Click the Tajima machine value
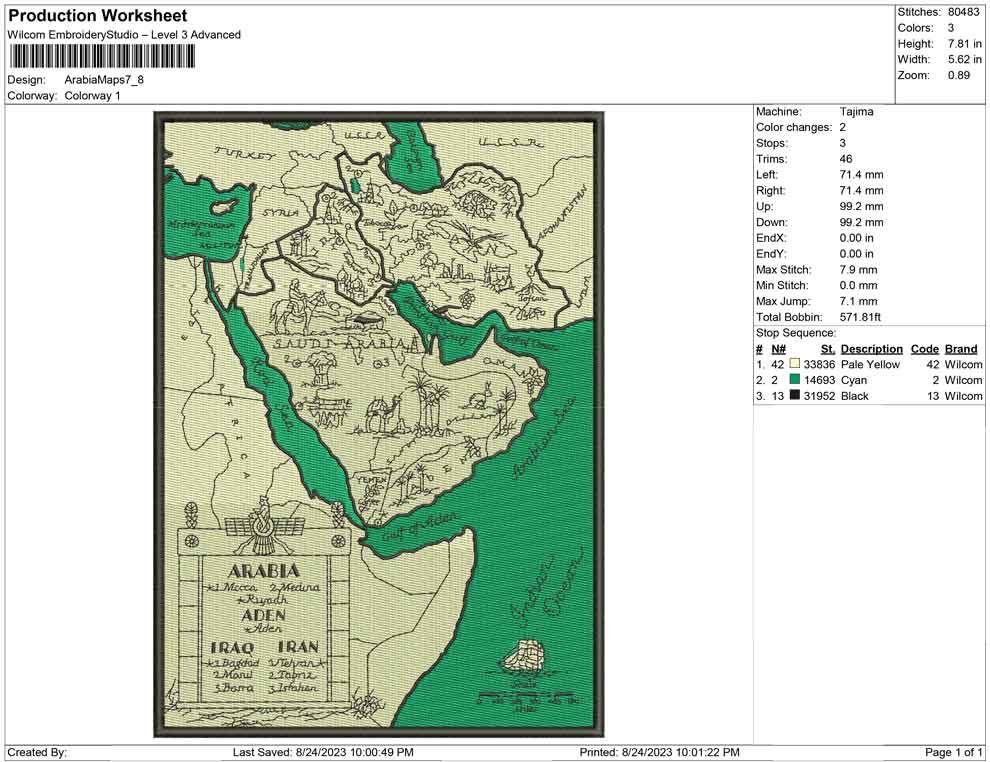Image resolution: width=990 pixels, height=762 pixels. click(x=856, y=112)
